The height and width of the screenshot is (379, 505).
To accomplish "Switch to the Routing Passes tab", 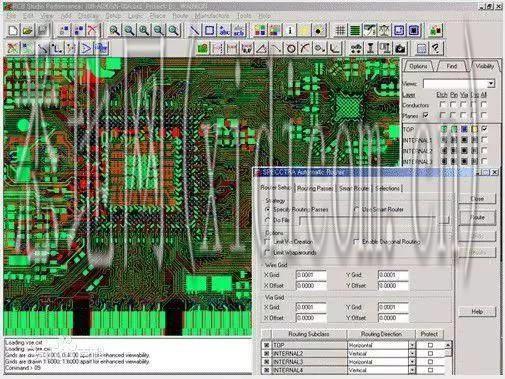I will 315,188.
